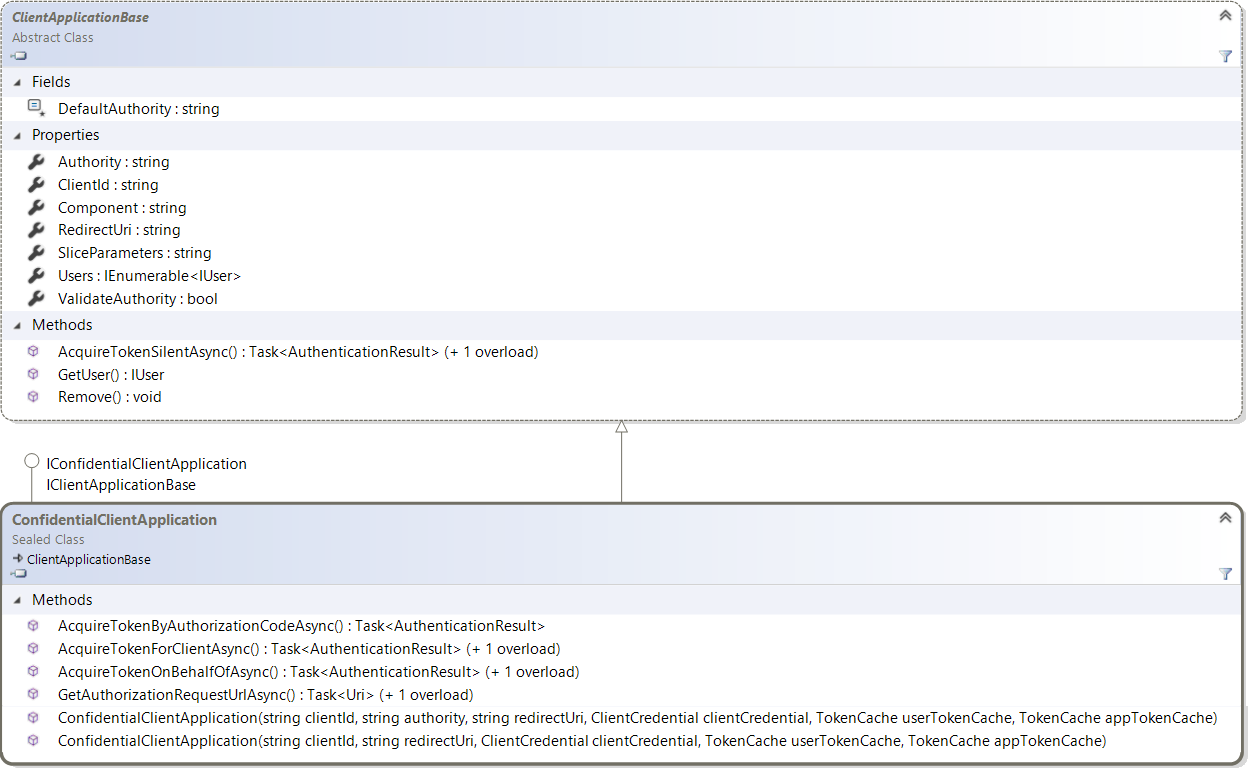
Task: Click cube icon beside AcquireTokenByAuthorizationCodeAsync
Action: 33,625
